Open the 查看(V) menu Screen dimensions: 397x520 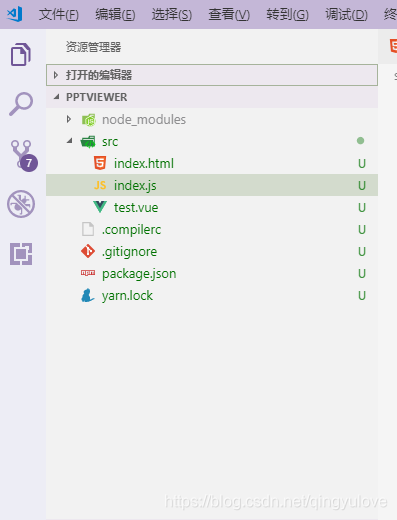pyautogui.click(x=229, y=15)
